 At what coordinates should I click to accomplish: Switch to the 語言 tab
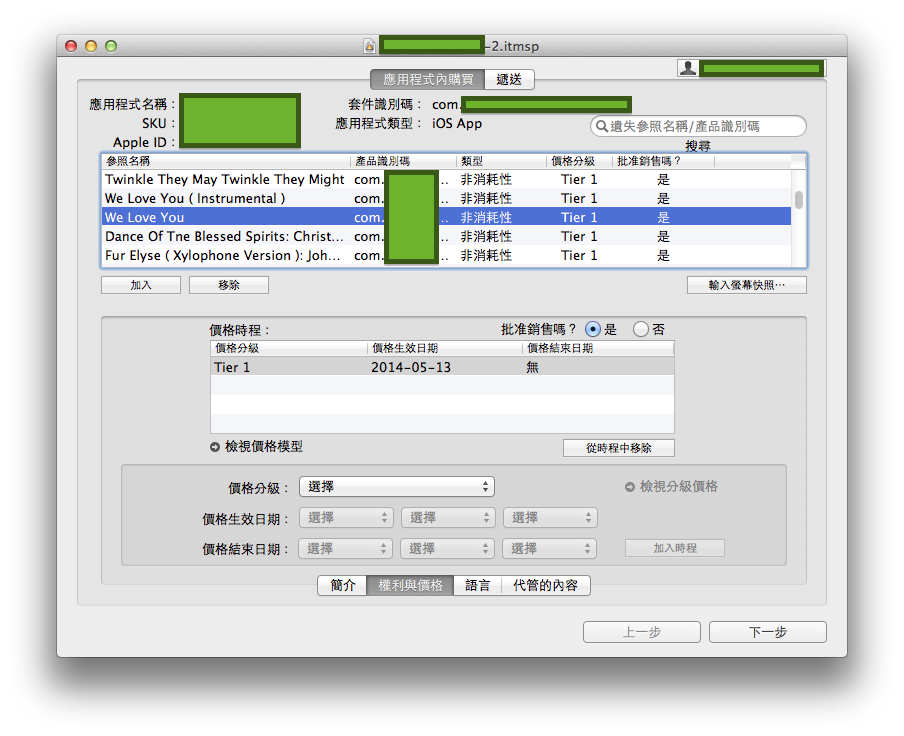[478, 586]
